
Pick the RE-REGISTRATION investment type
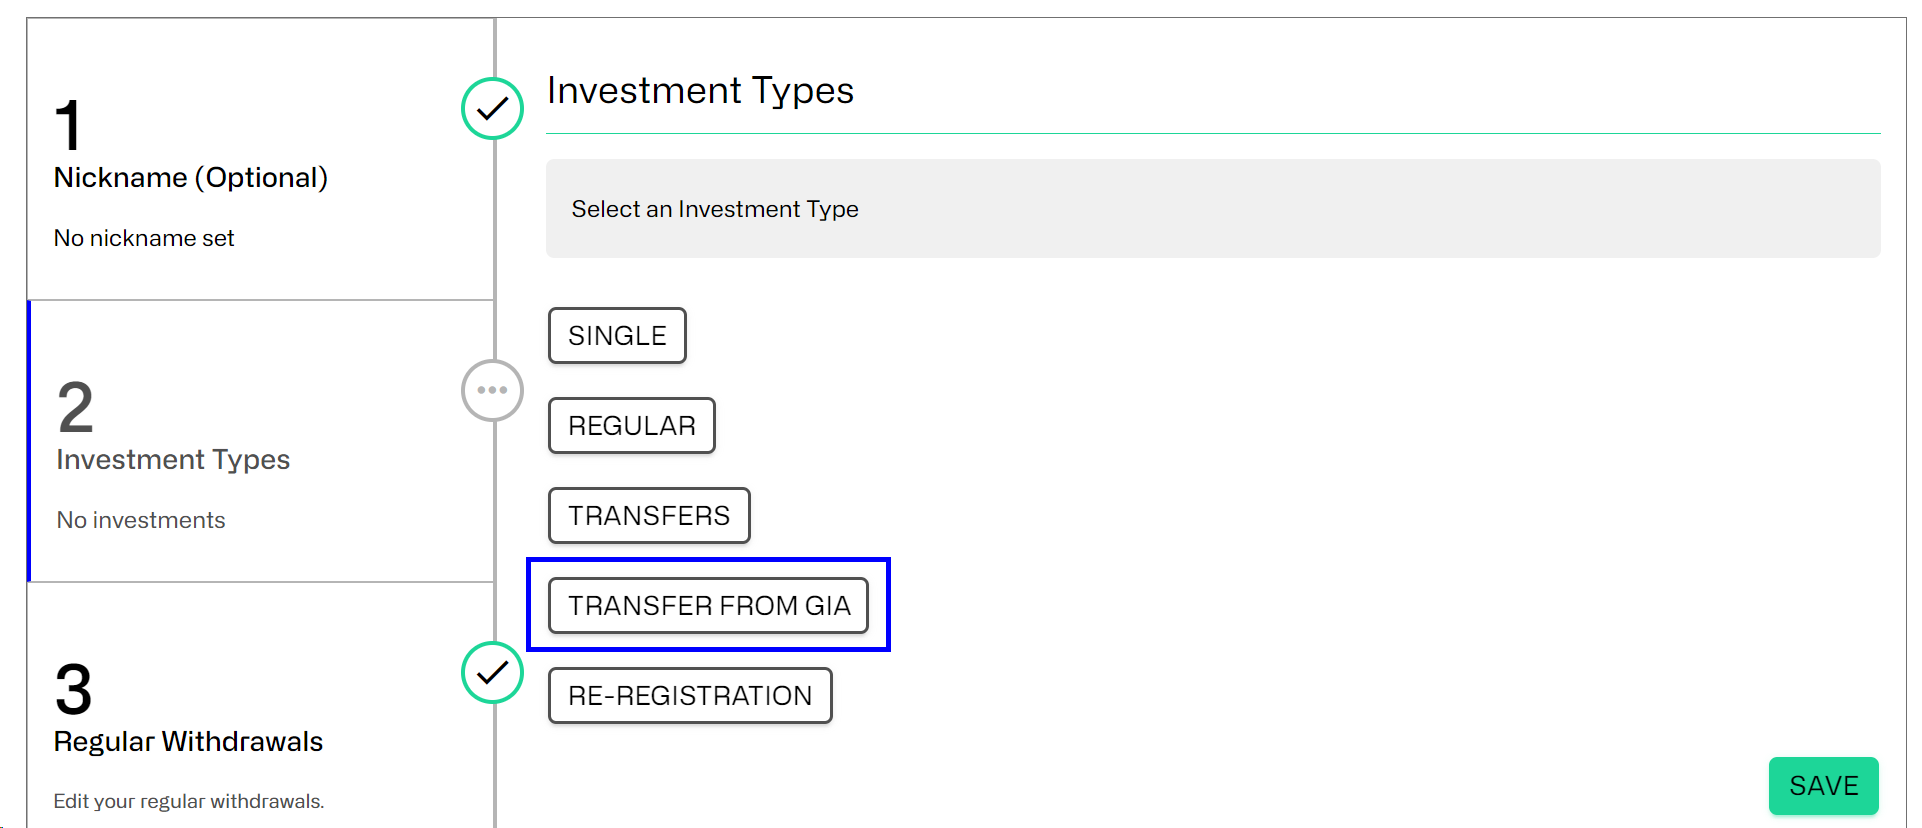(x=690, y=695)
